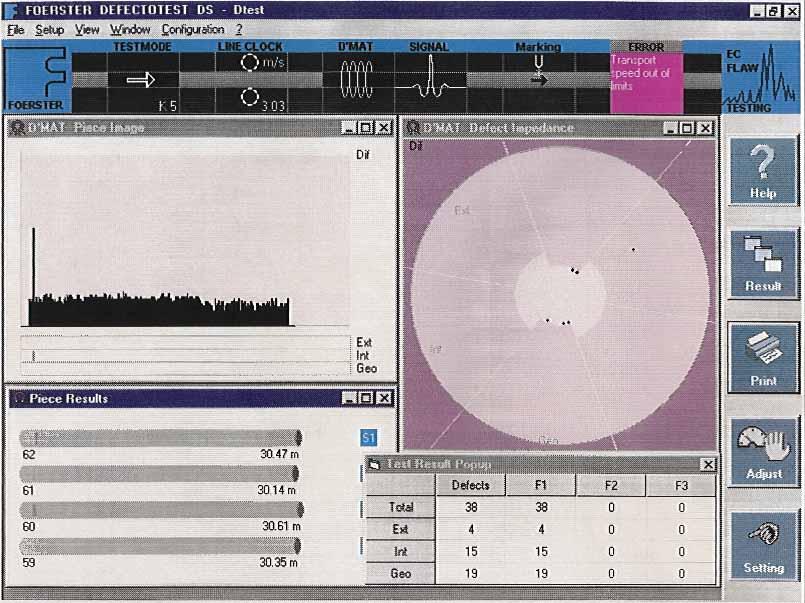This screenshot has width=805, height=603.
Task: Click the Test Result Popup title icon
Action: pyautogui.click(x=375, y=464)
